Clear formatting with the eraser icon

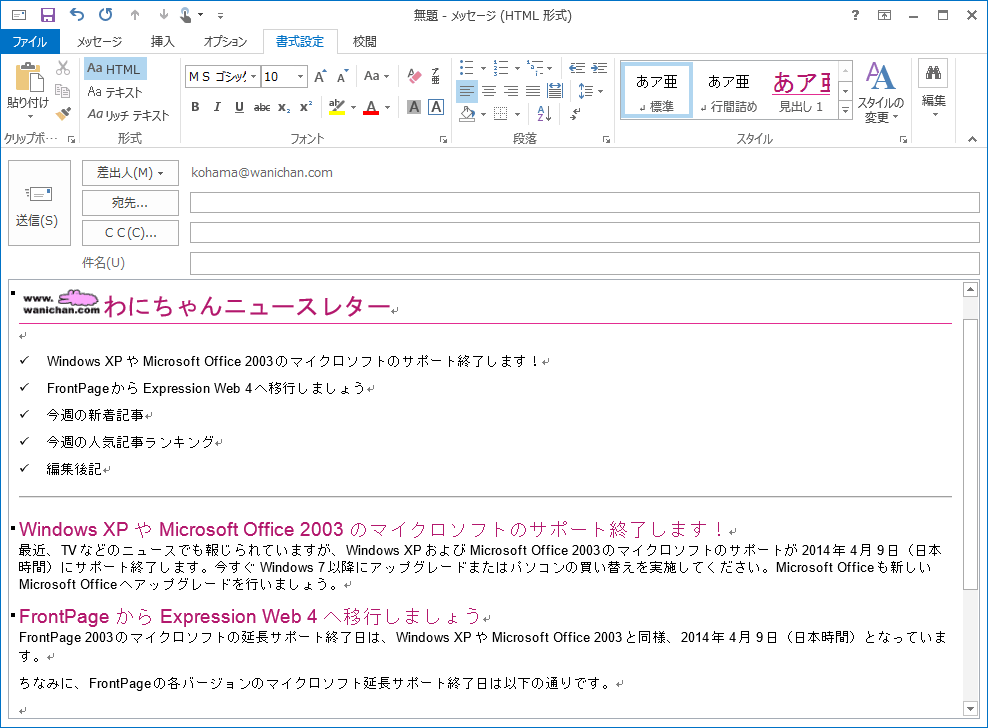tap(414, 76)
